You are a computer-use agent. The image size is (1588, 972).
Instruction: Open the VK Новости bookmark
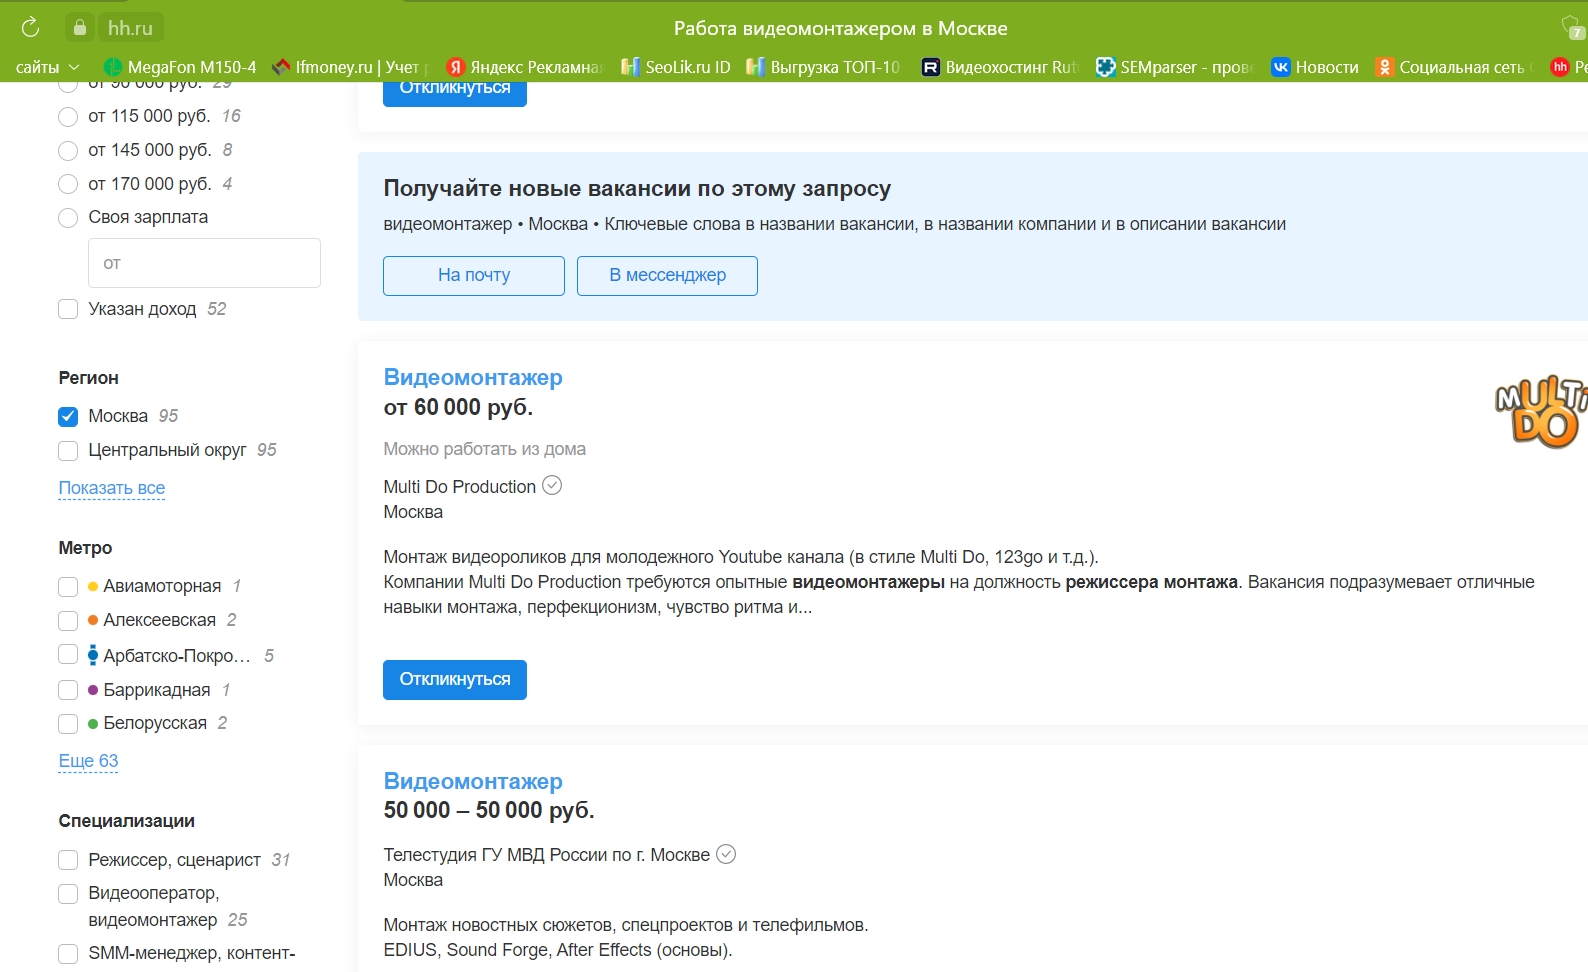1315,67
